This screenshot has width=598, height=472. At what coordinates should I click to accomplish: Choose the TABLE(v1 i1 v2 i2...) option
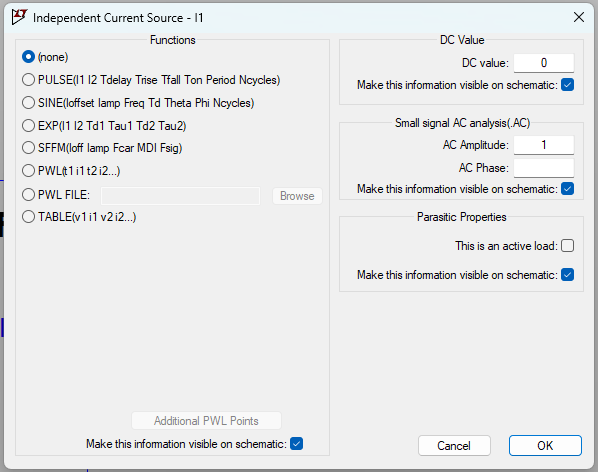click(28, 217)
